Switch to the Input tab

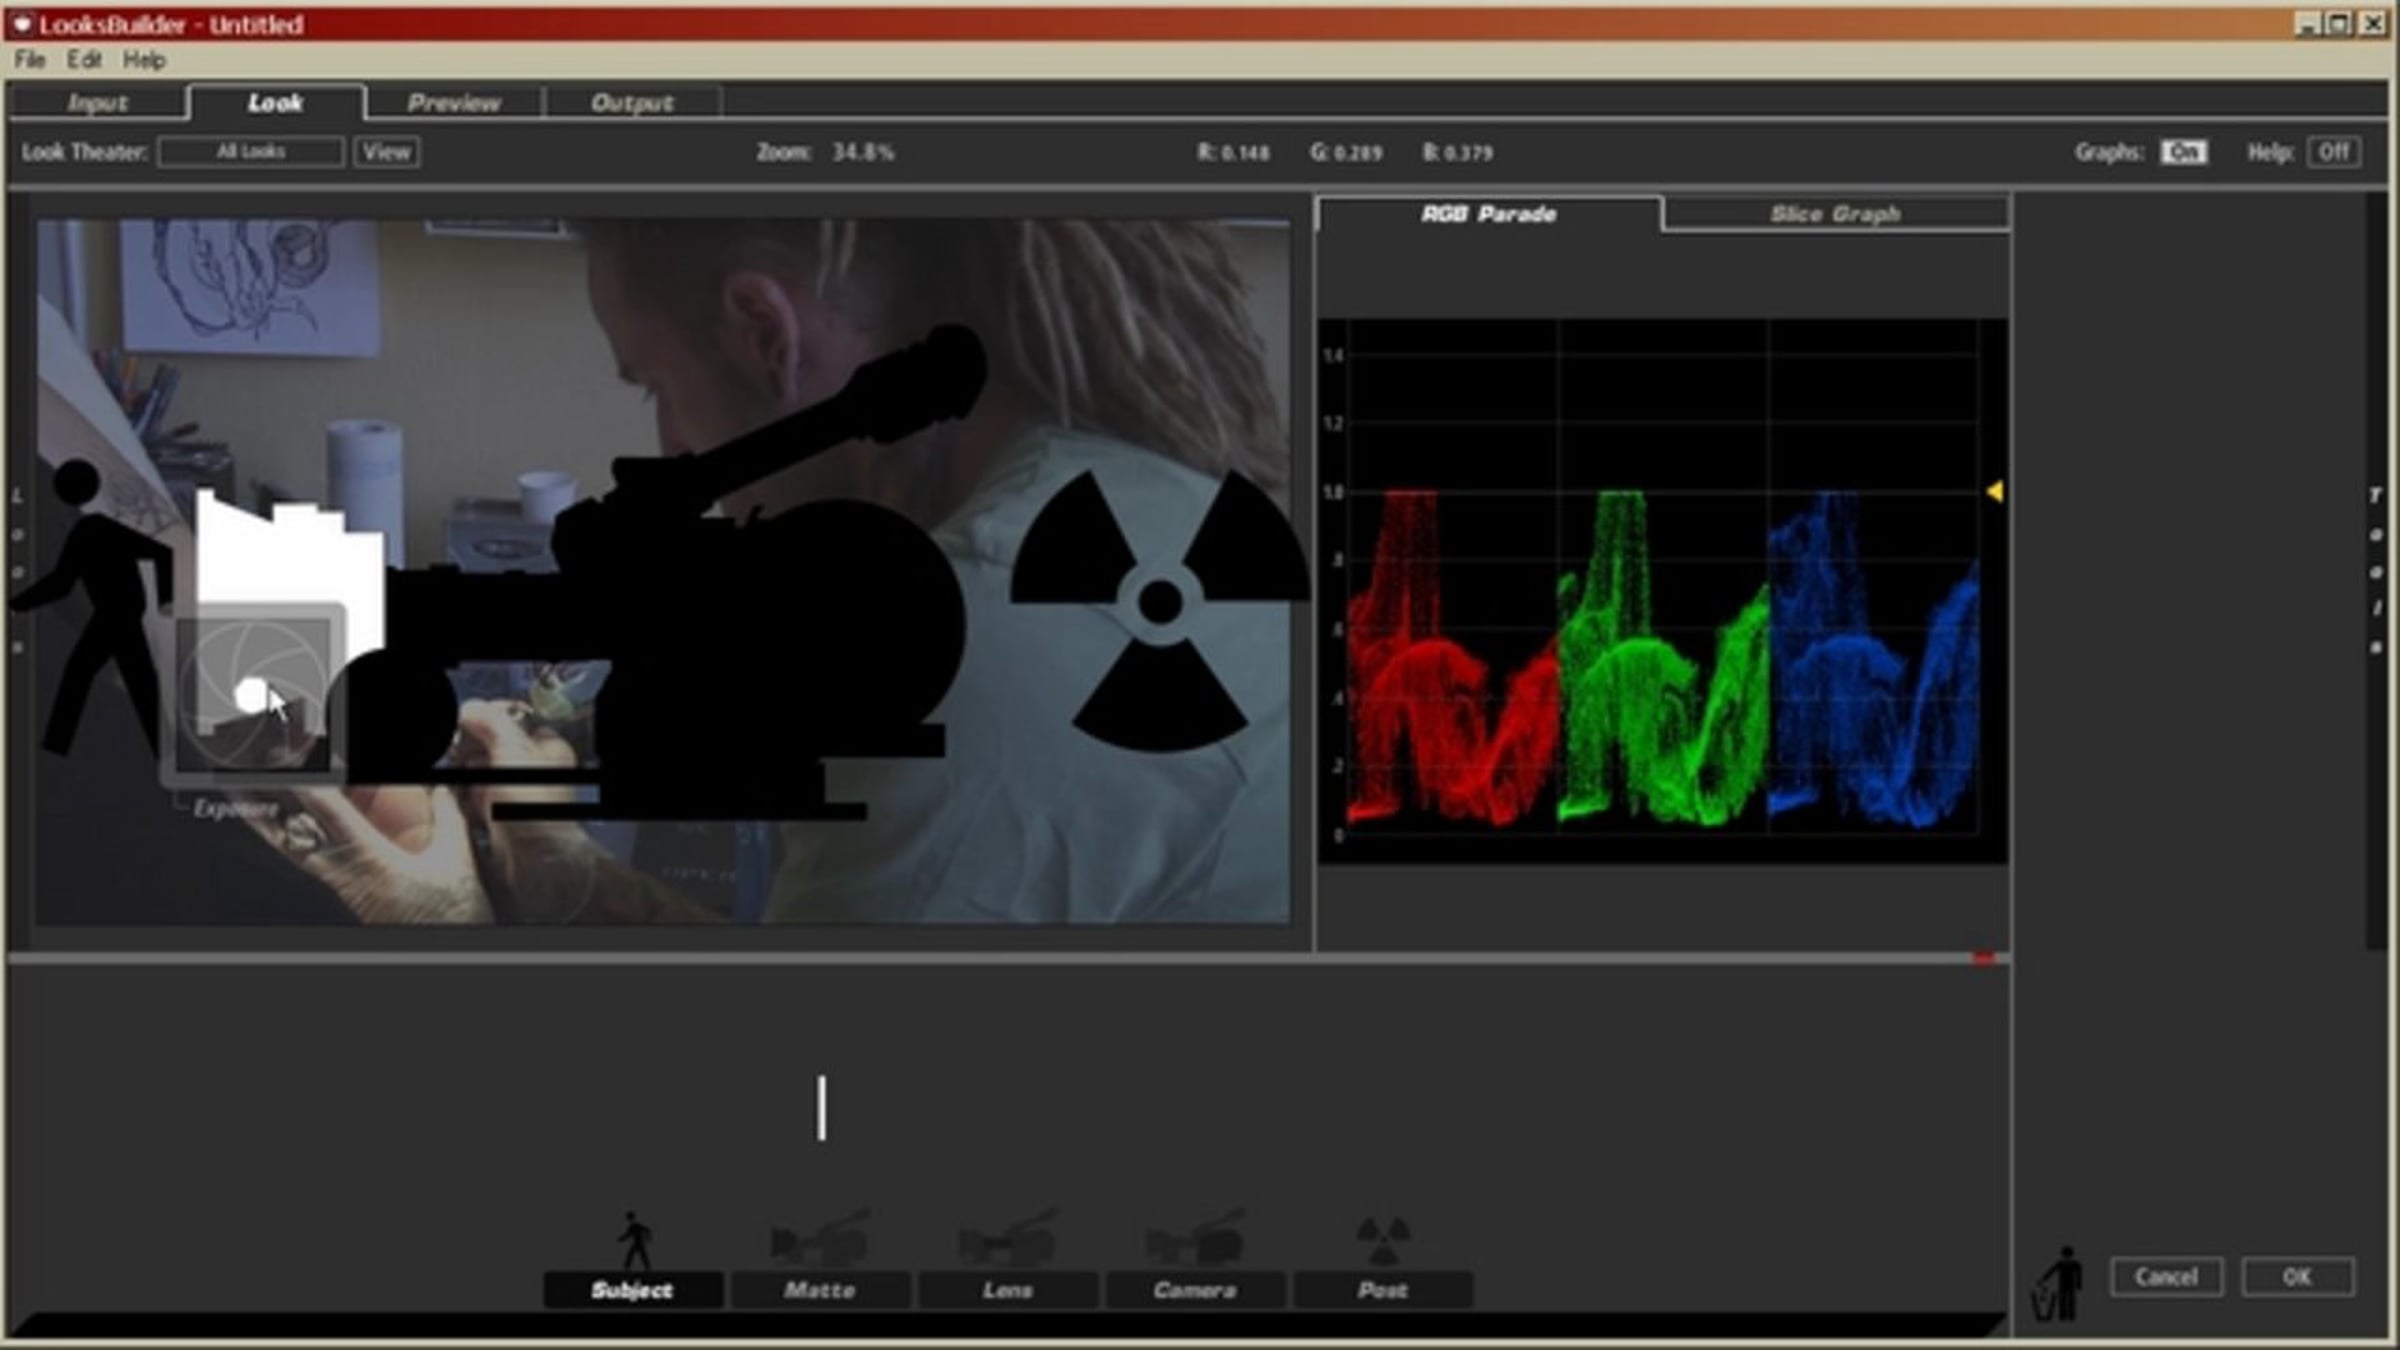(97, 103)
